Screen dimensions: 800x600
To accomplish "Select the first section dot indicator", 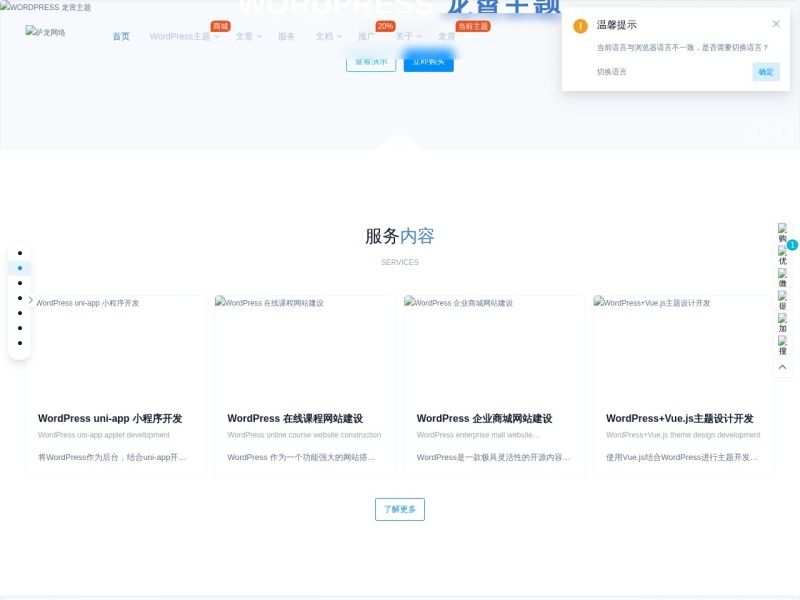I will tap(20, 253).
